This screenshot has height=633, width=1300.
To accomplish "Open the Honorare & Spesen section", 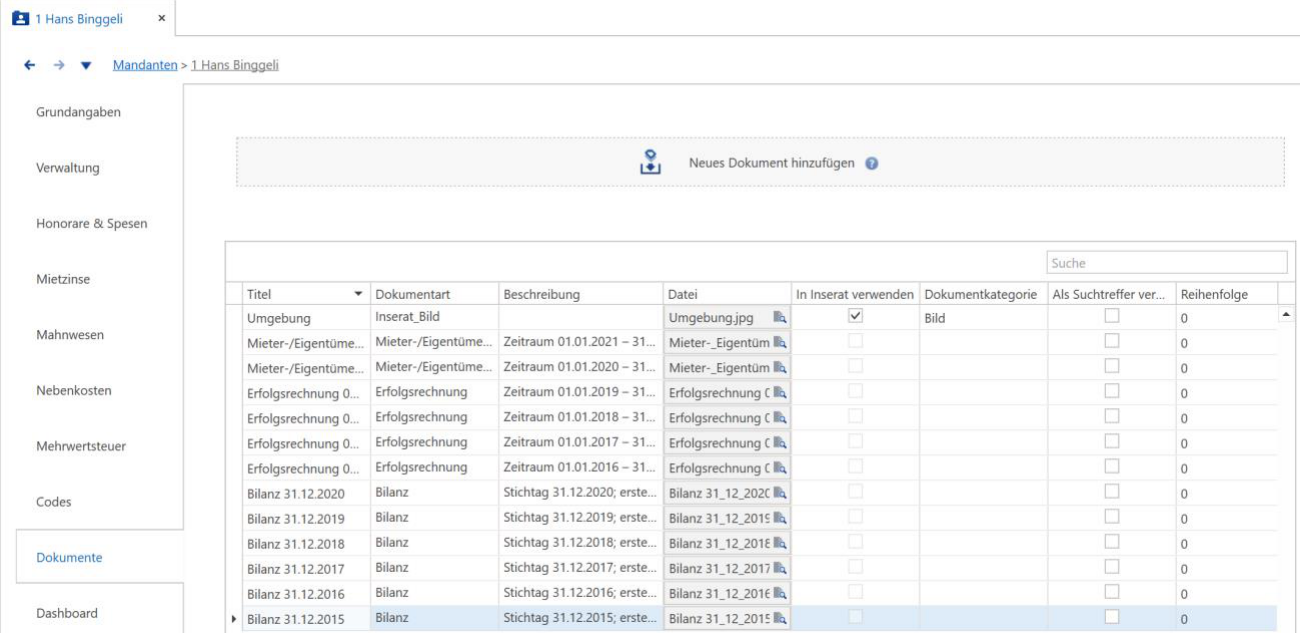I will click(91, 223).
